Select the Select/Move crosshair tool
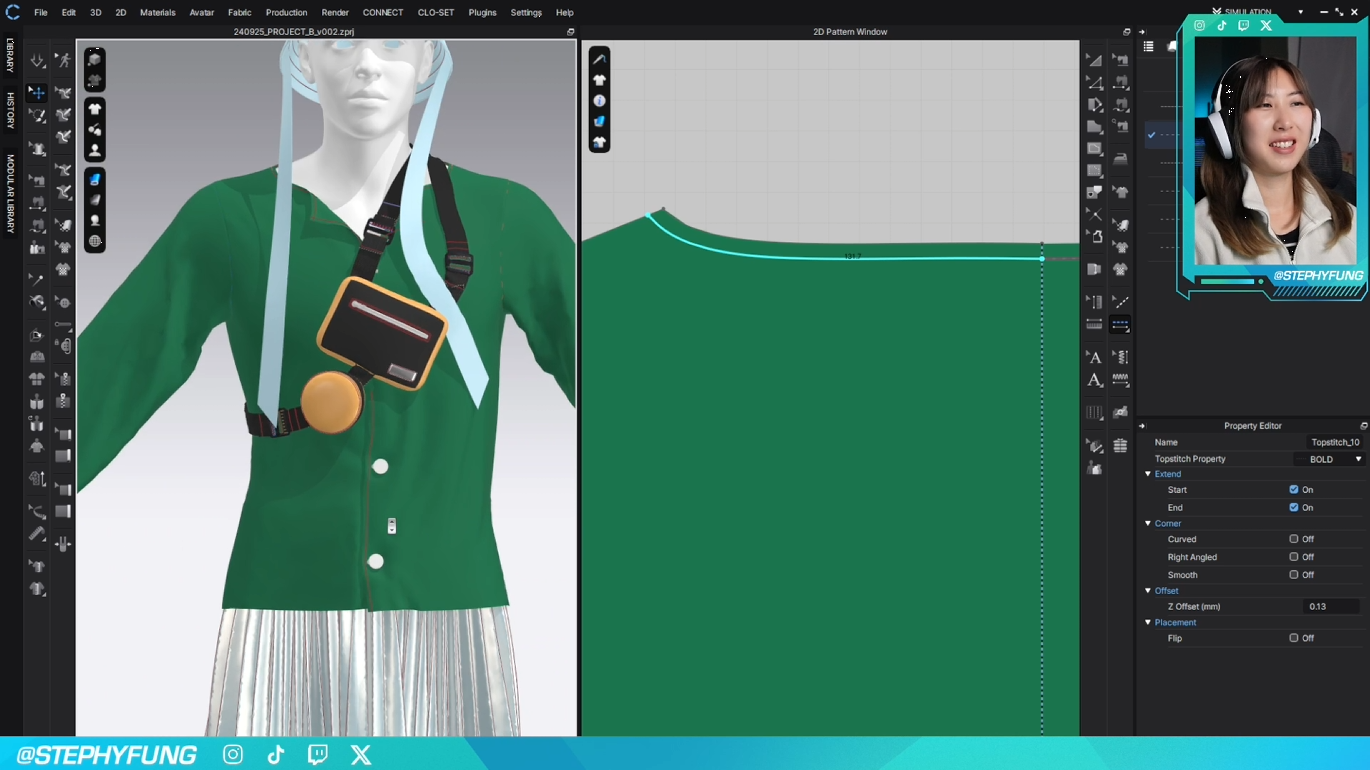The height and width of the screenshot is (770, 1370). (x=37, y=93)
